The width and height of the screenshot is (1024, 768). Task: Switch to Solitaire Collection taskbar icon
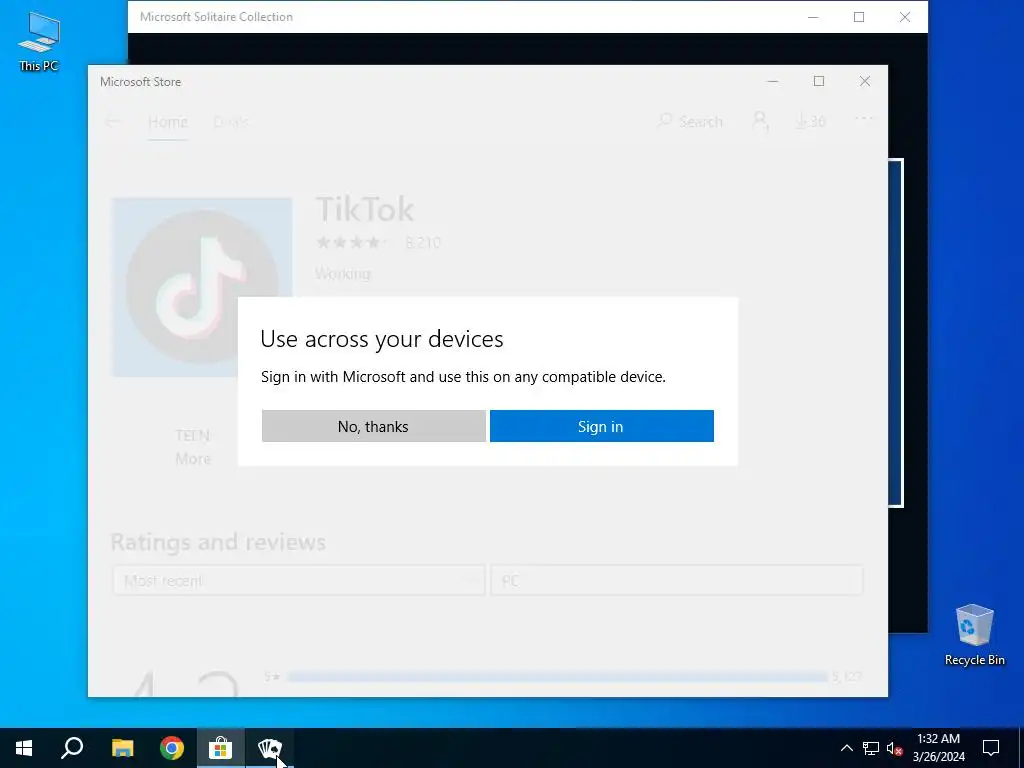point(270,748)
